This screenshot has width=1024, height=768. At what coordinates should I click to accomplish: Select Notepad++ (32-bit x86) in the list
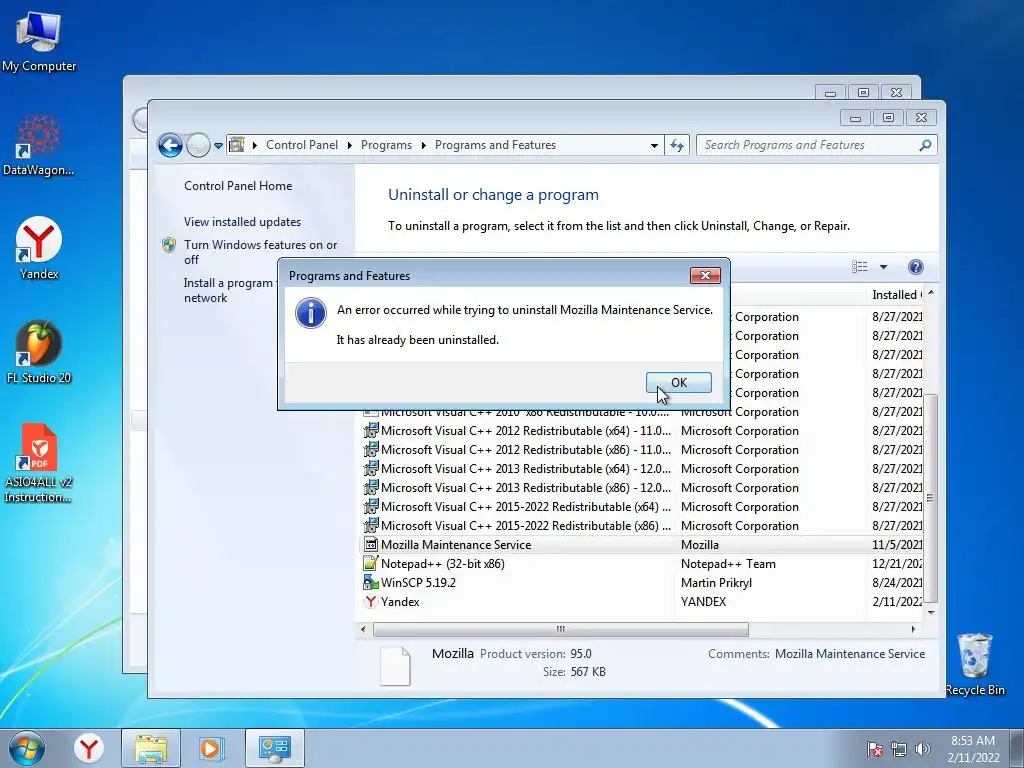tap(642, 564)
